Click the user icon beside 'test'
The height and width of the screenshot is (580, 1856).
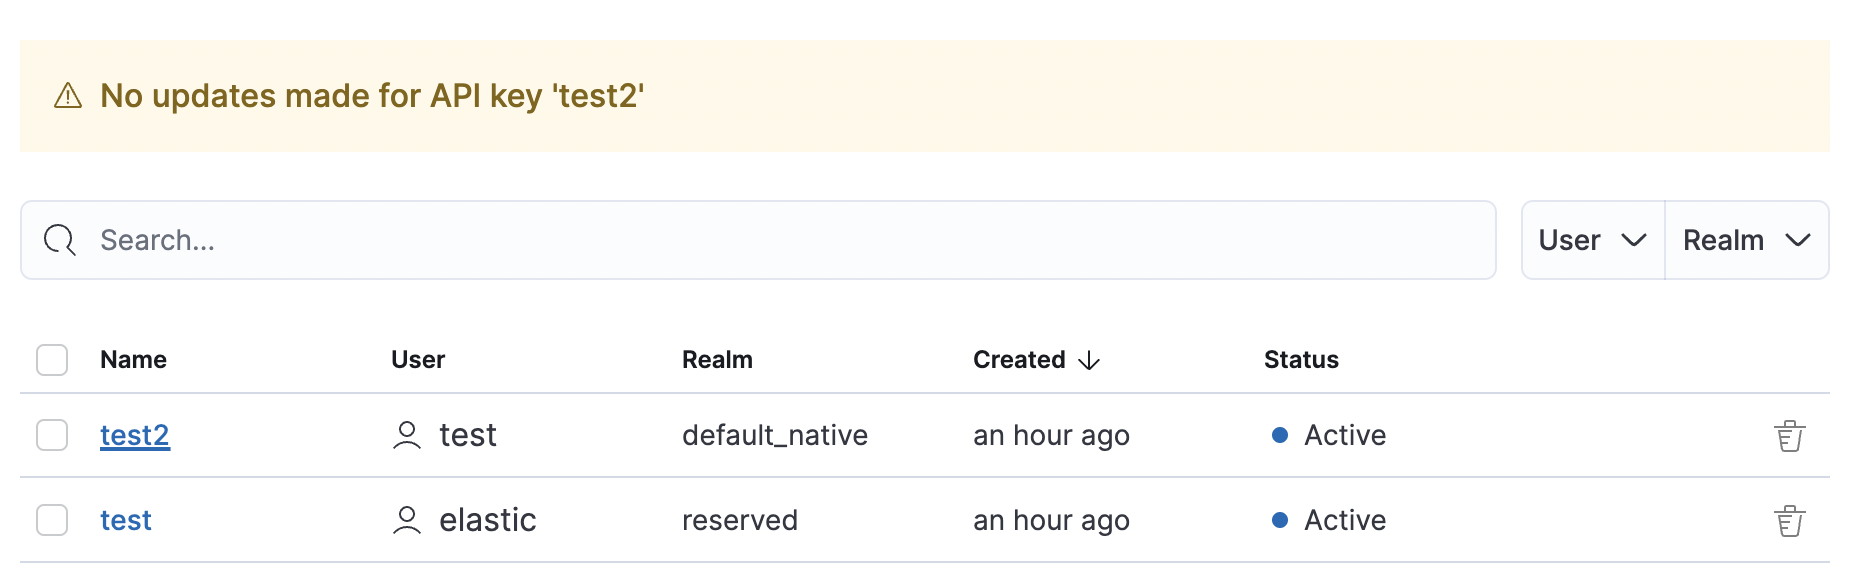tap(407, 435)
